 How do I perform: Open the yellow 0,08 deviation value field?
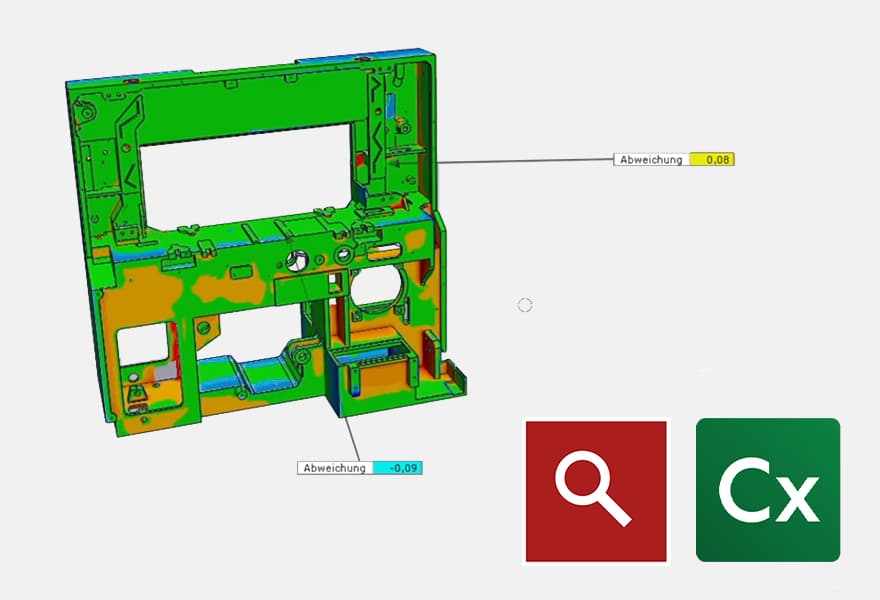[x=714, y=158]
